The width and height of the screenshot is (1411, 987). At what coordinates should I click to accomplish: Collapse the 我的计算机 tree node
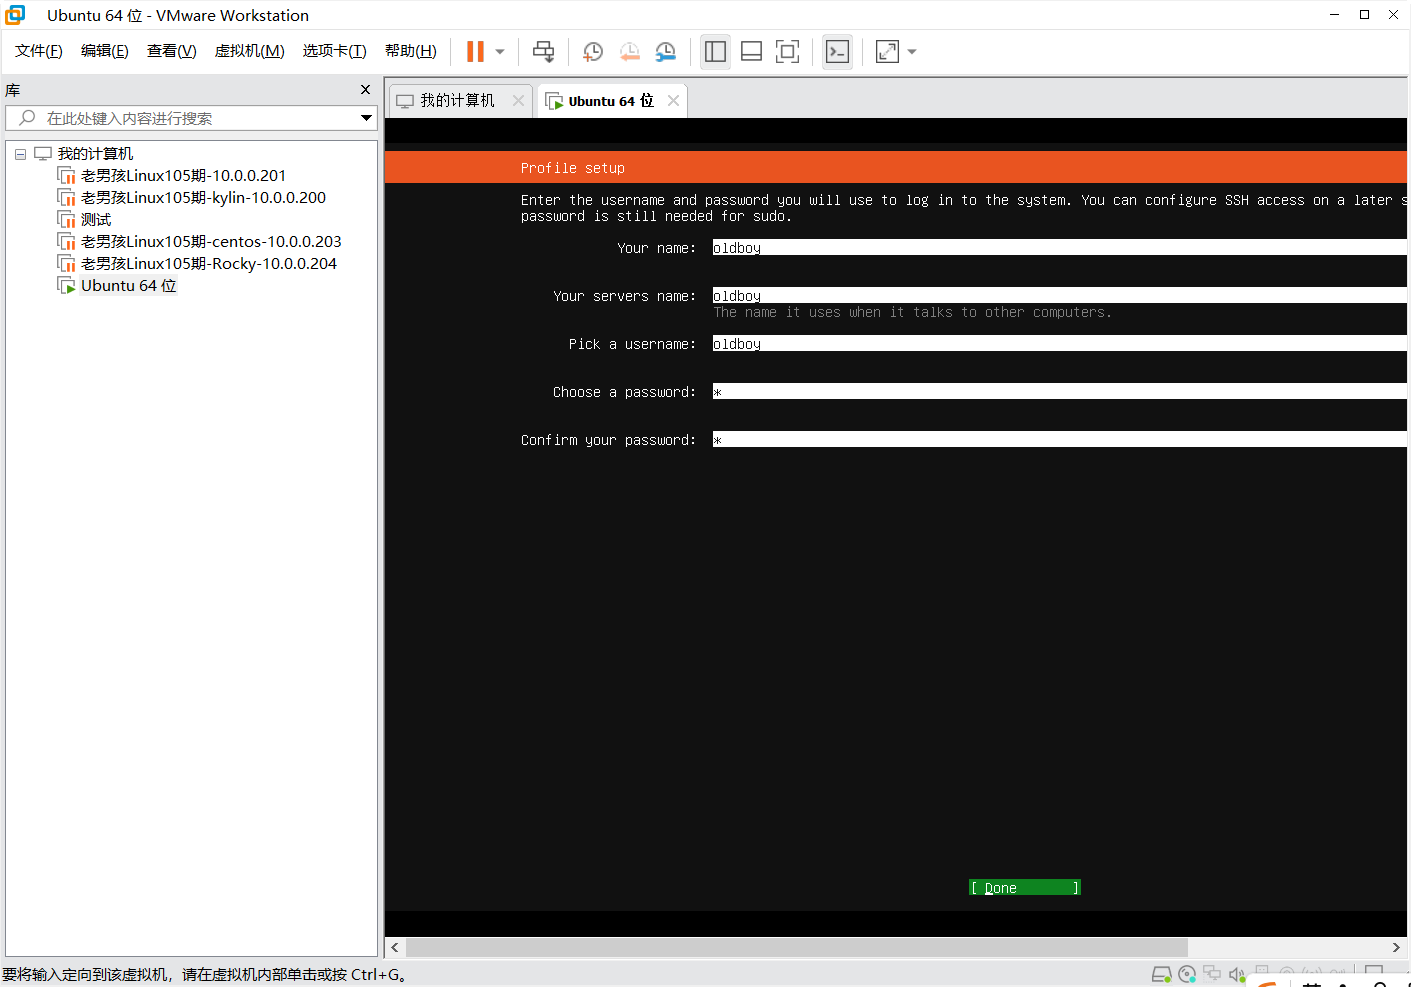pos(20,154)
